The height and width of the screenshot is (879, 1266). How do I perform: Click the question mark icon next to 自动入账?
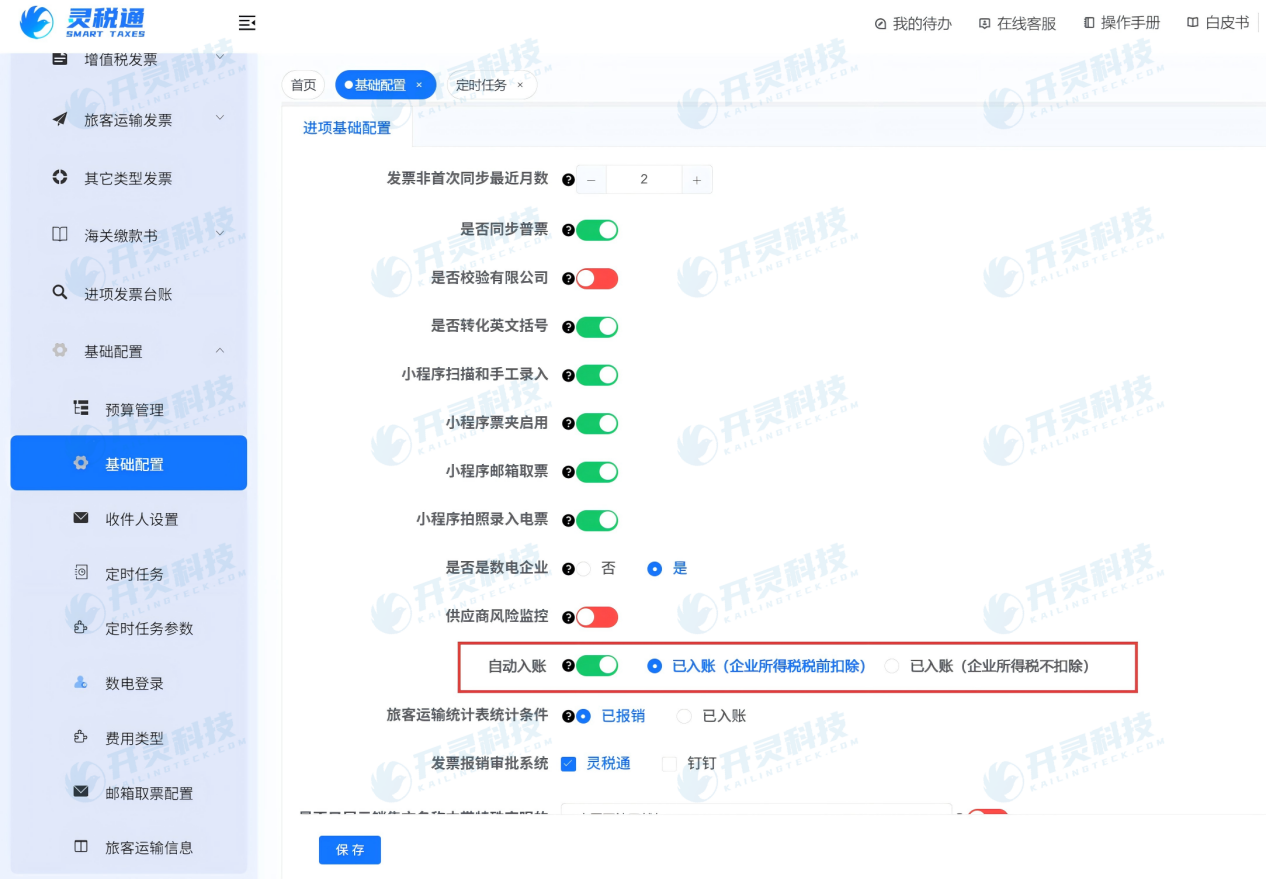(569, 665)
